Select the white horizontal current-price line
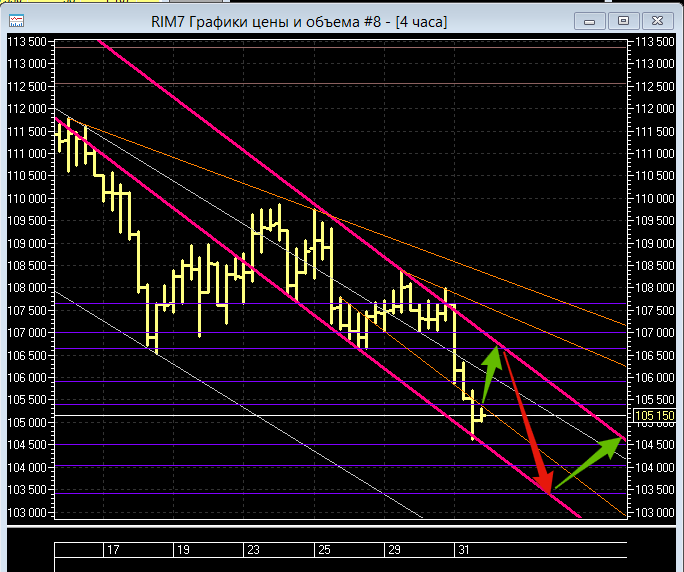The width and height of the screenshot is (684, 572). point(340,415)
